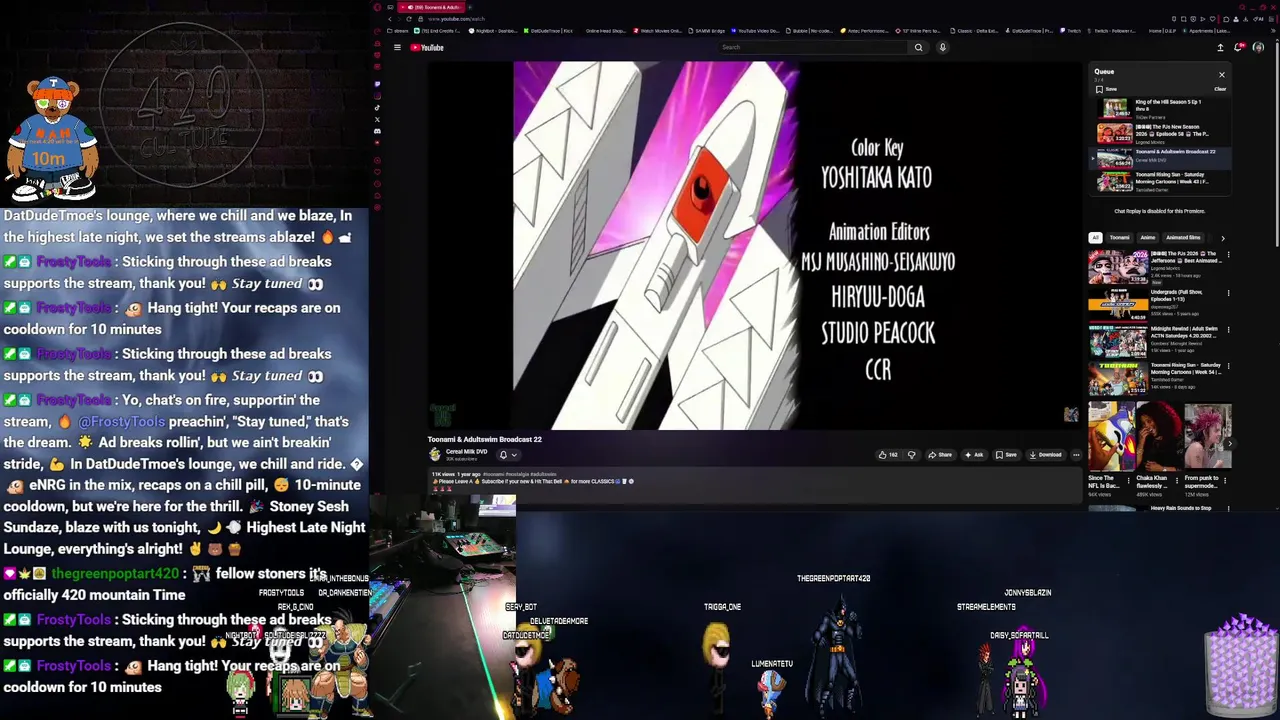Play Toonami Rising Sun item in the queue
This screenshot has width=1280, height=720.
pos(1160,181)
